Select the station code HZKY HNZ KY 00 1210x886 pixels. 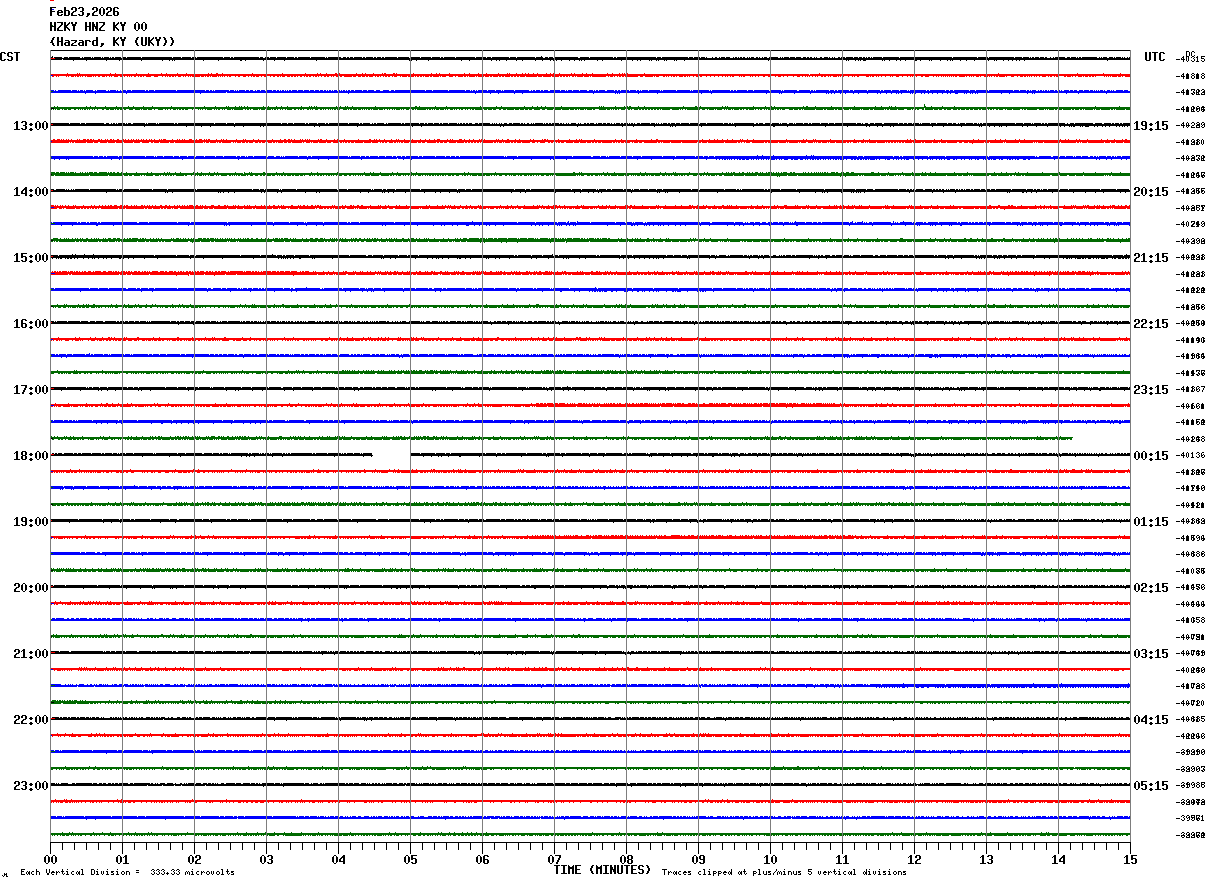tap(98, 27)
